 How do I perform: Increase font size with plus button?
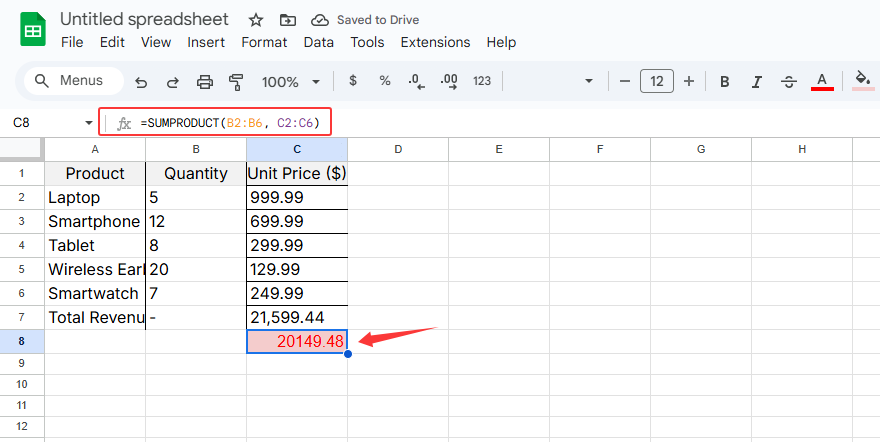point(688,81)
